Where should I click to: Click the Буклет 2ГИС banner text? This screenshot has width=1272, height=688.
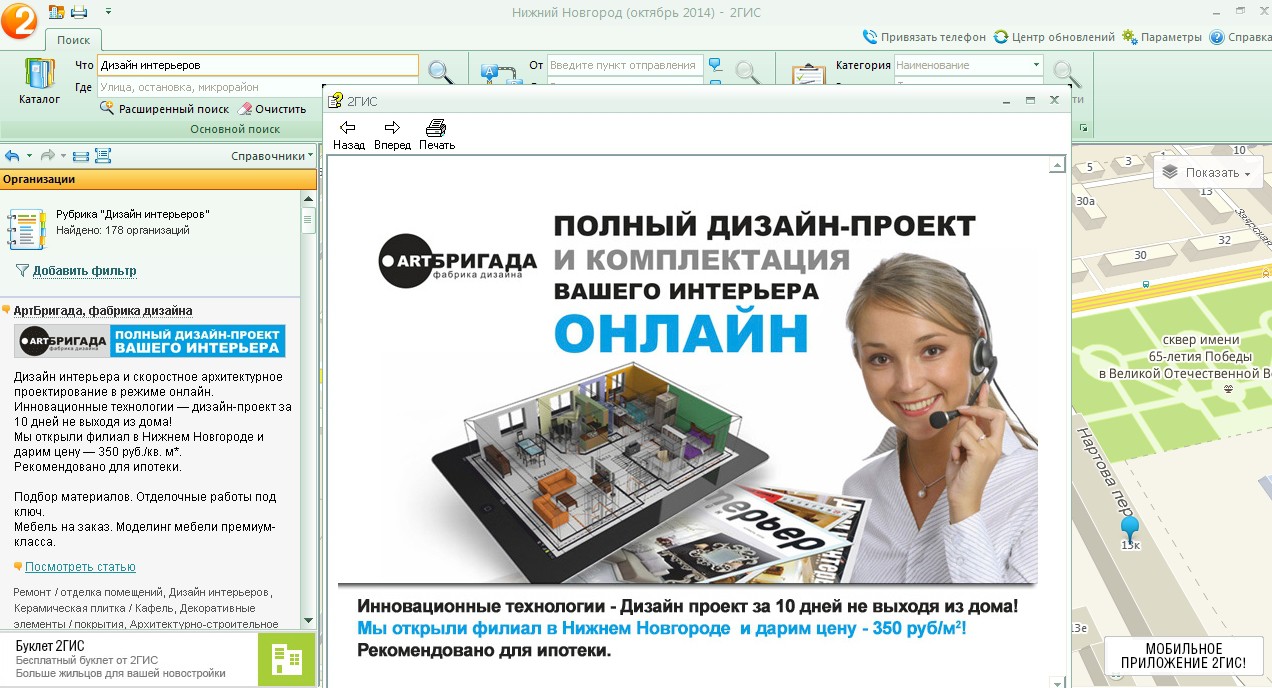121,660
